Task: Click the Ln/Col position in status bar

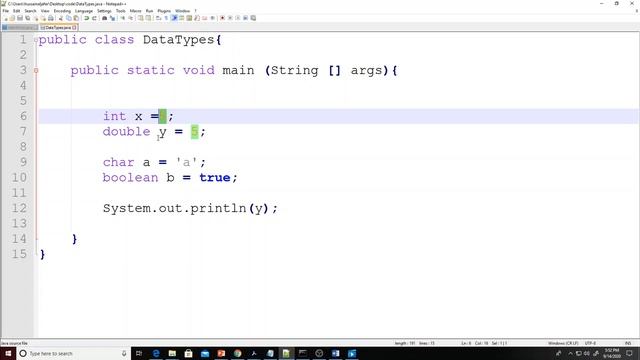Action: (484, 343)
